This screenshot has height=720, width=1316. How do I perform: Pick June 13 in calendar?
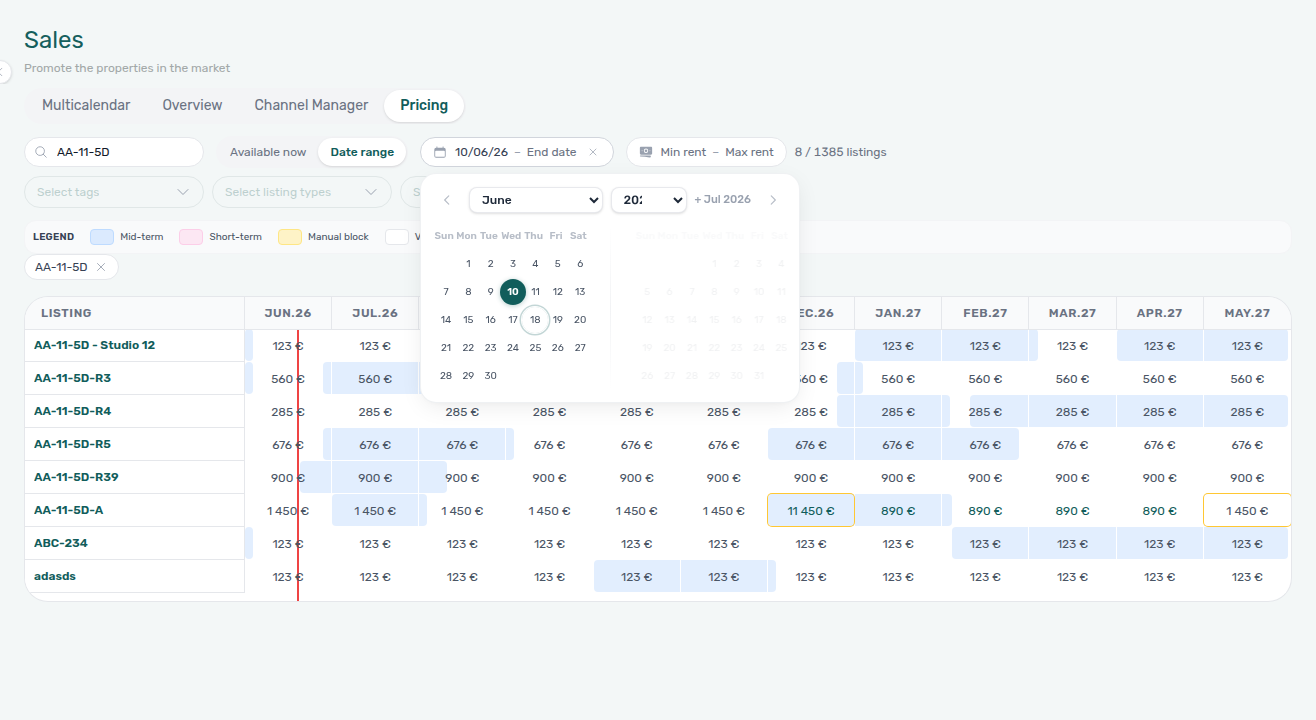[580, 292]
